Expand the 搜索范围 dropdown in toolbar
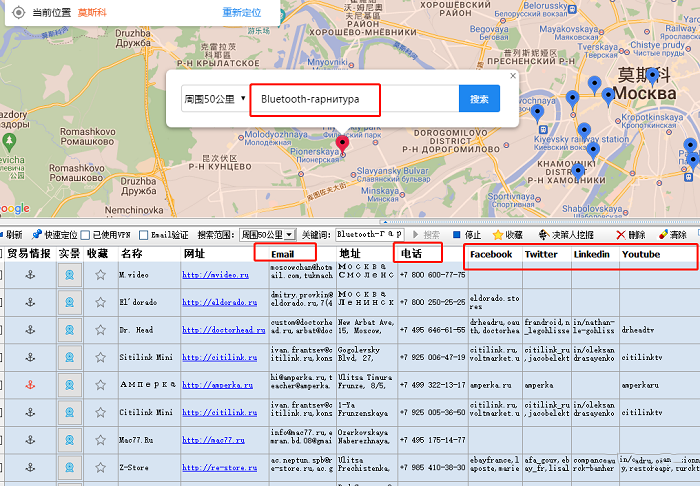 pos(267,235)
